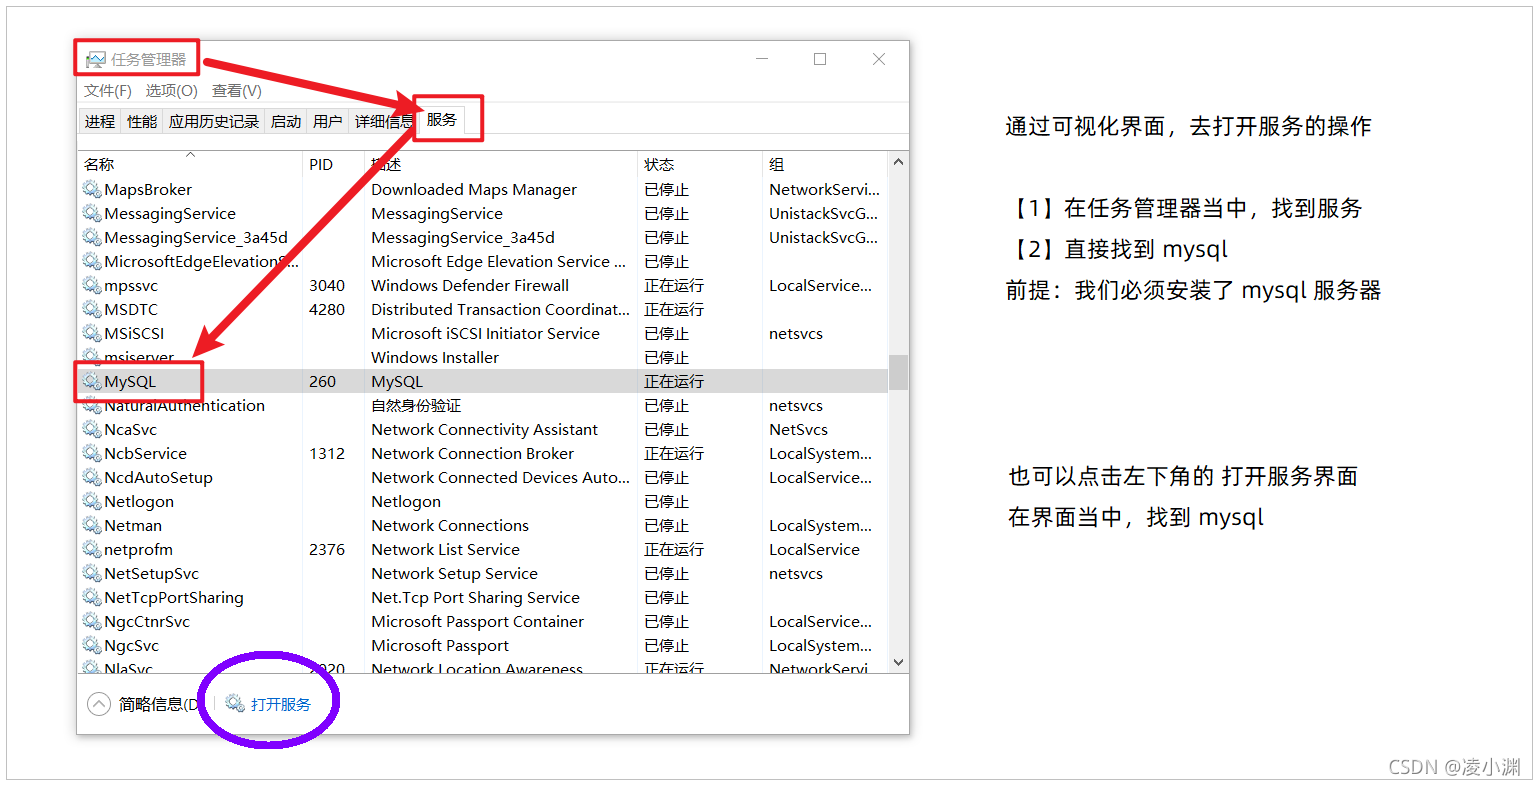The width and height of the screenshot is (1535, 785).
Task: Click the NetTcpPortSharing gear icon
Action: pos(92,597)
